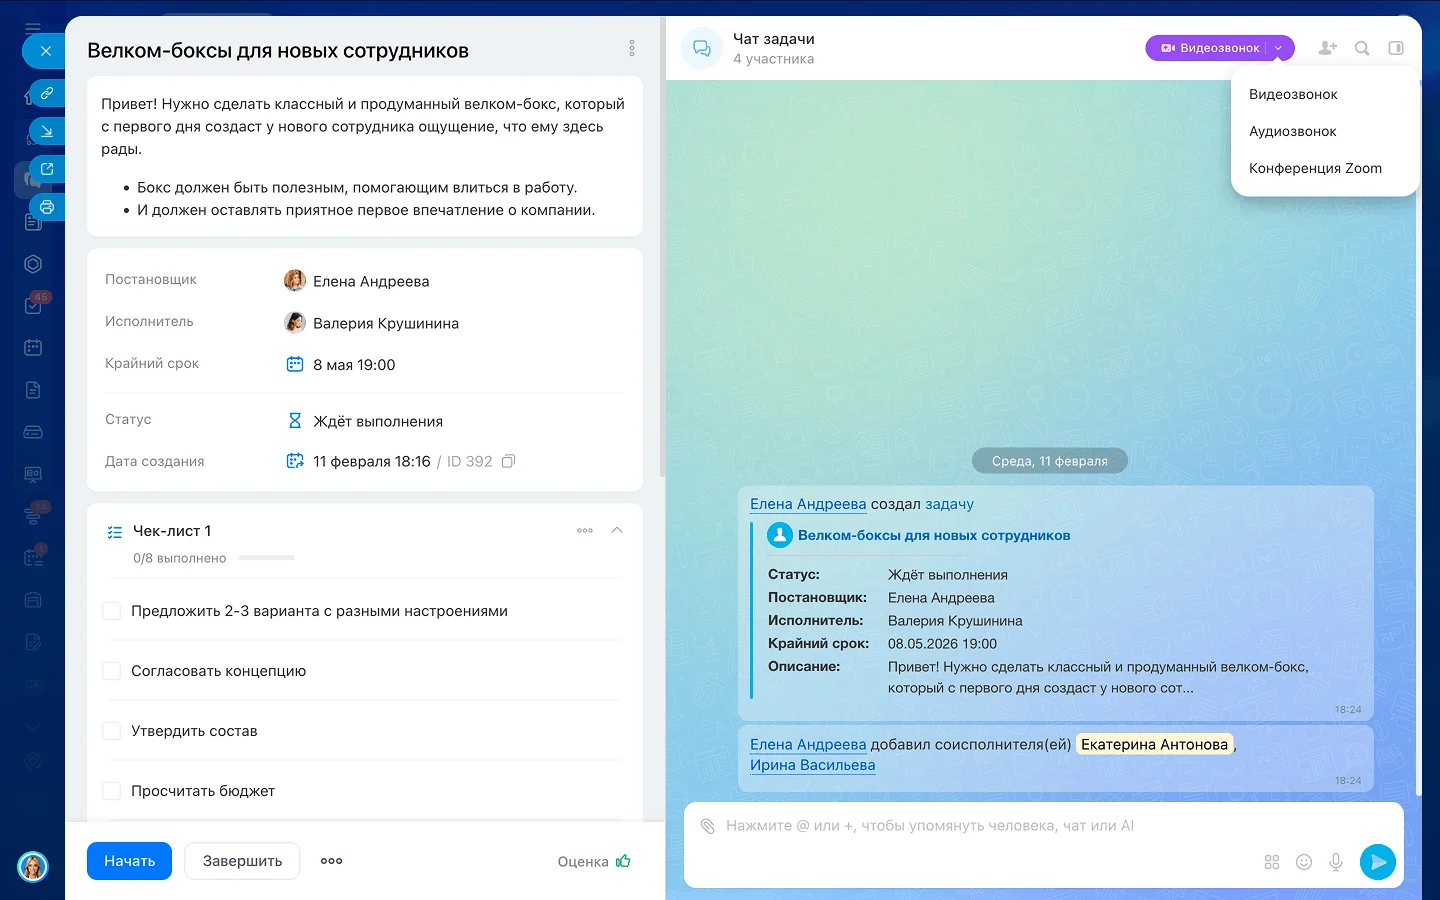Image resolution: width=1440 pixels, height=900 pixels.
Task: Start call with Видеозвонок button
Action: pos(1210,48)
